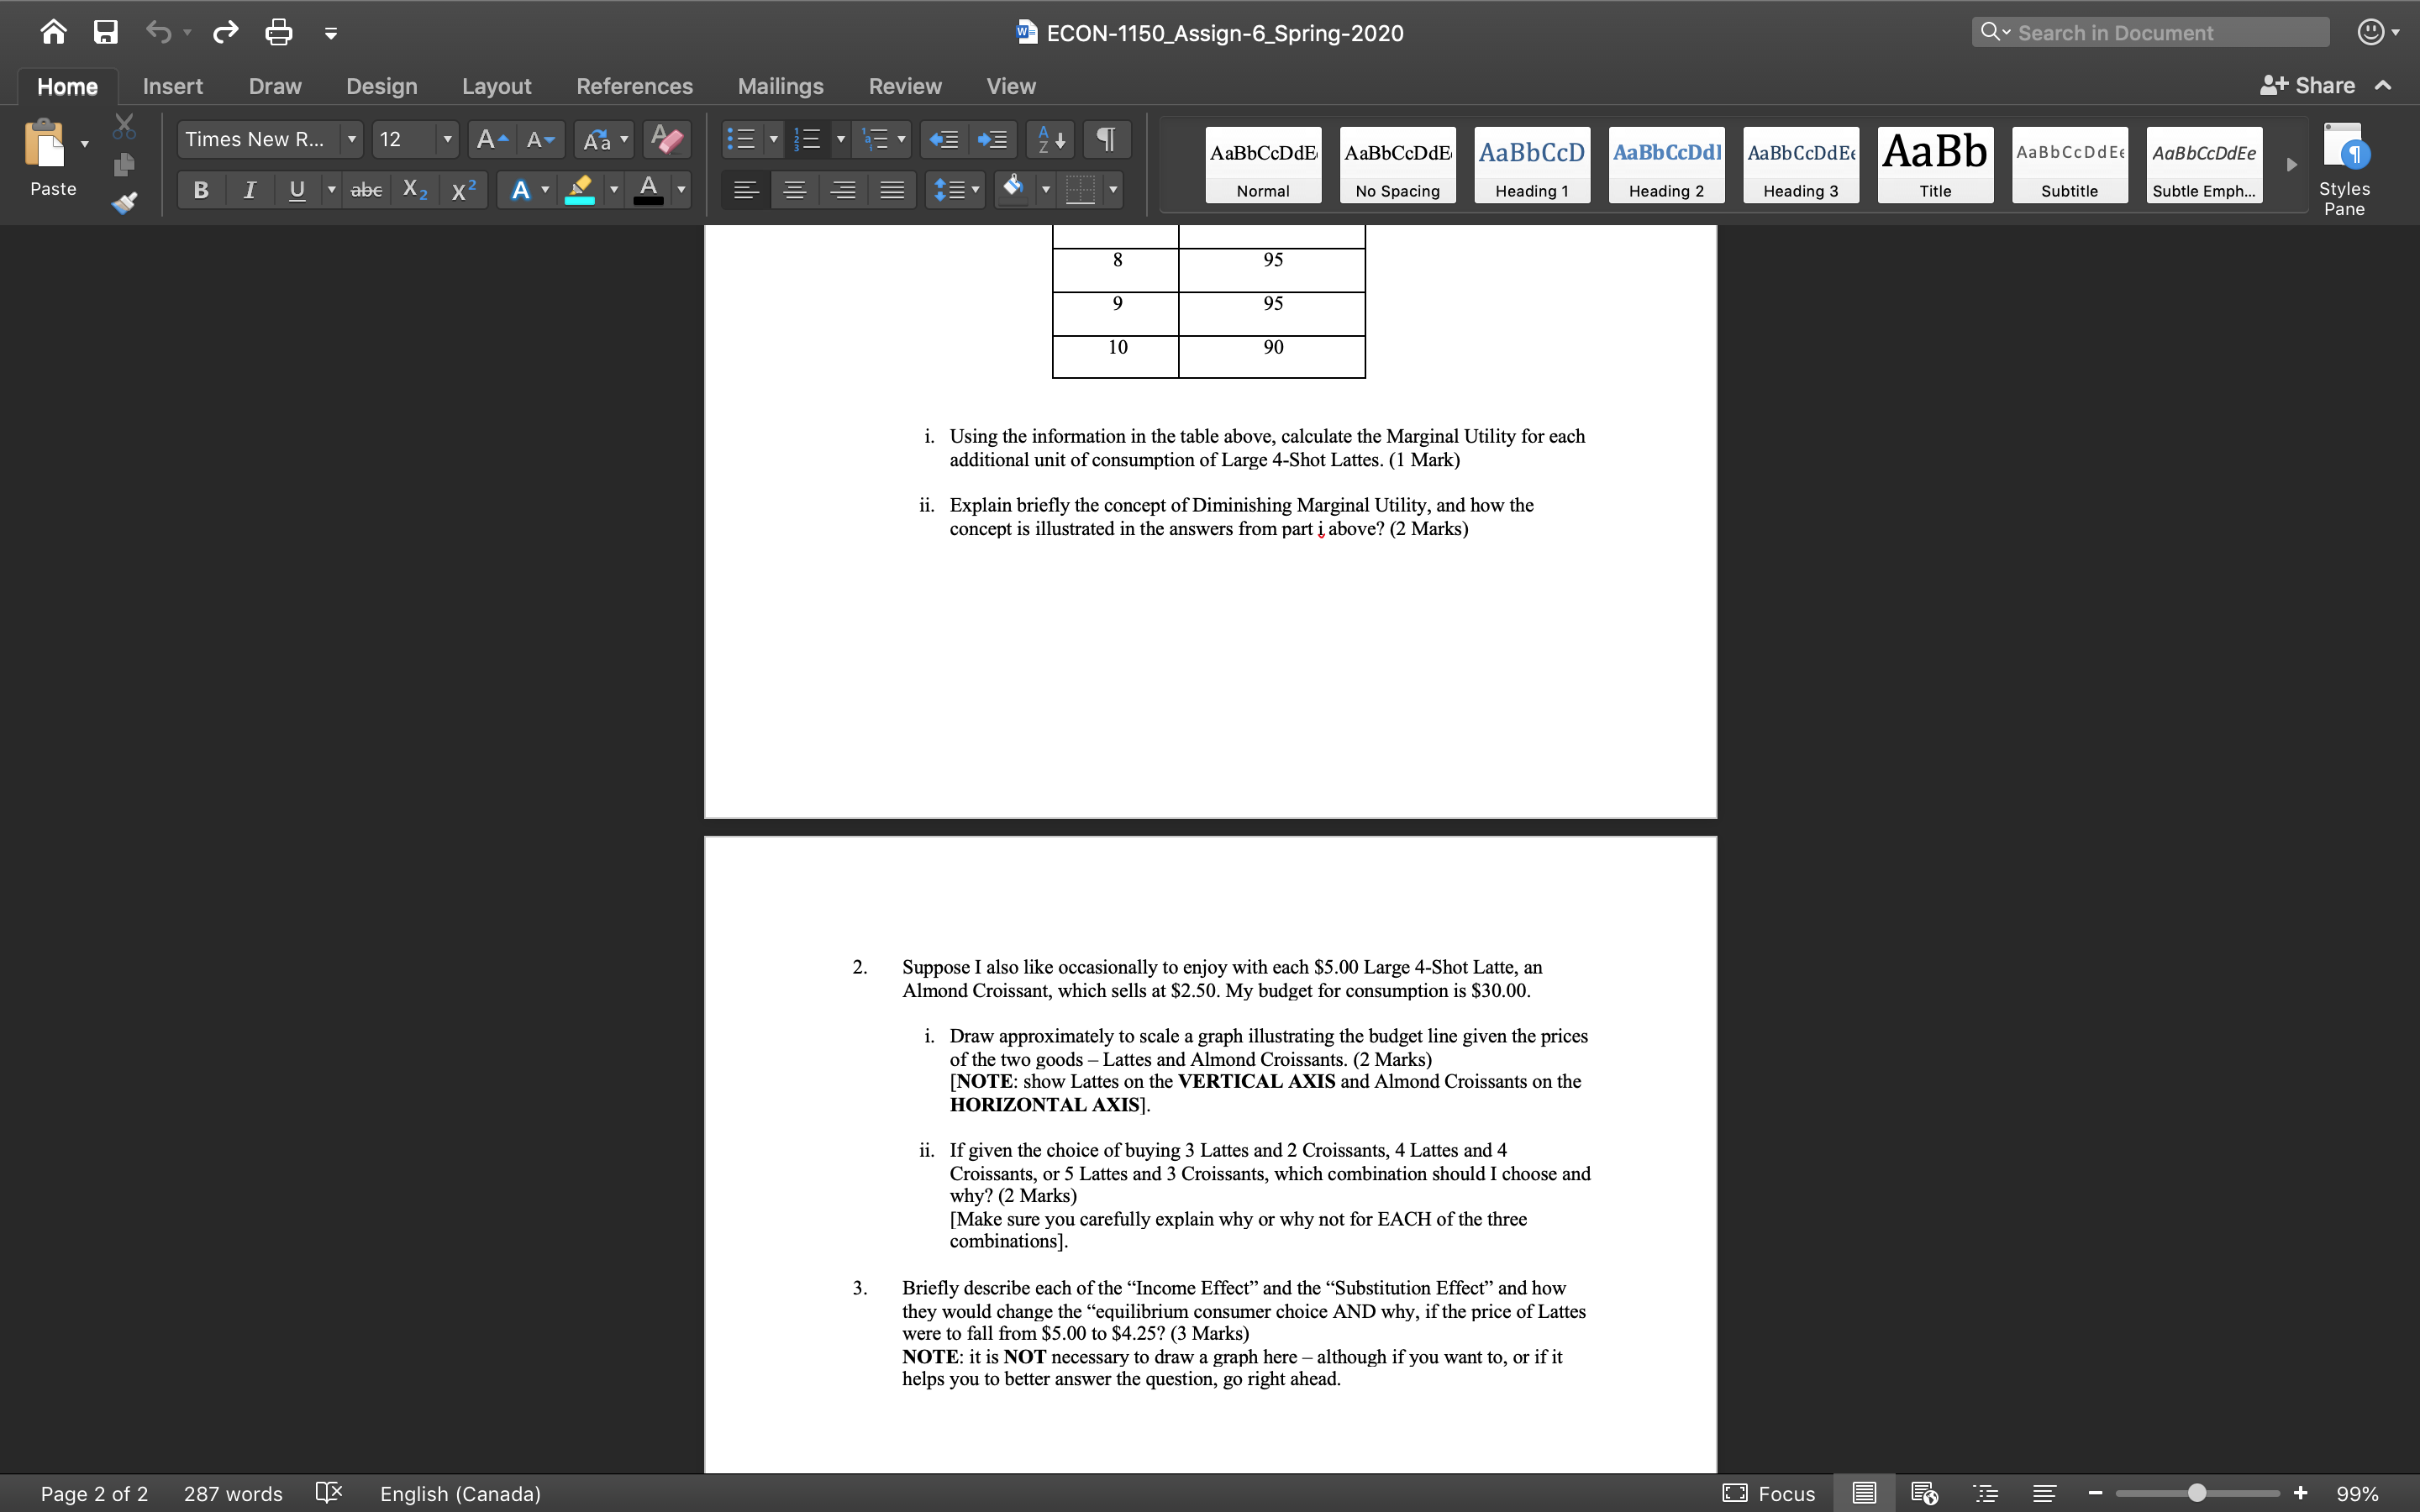This screenshot has width=2420, height=1512.
Task: Open the Font size dropdown
Action: point(445,139)
